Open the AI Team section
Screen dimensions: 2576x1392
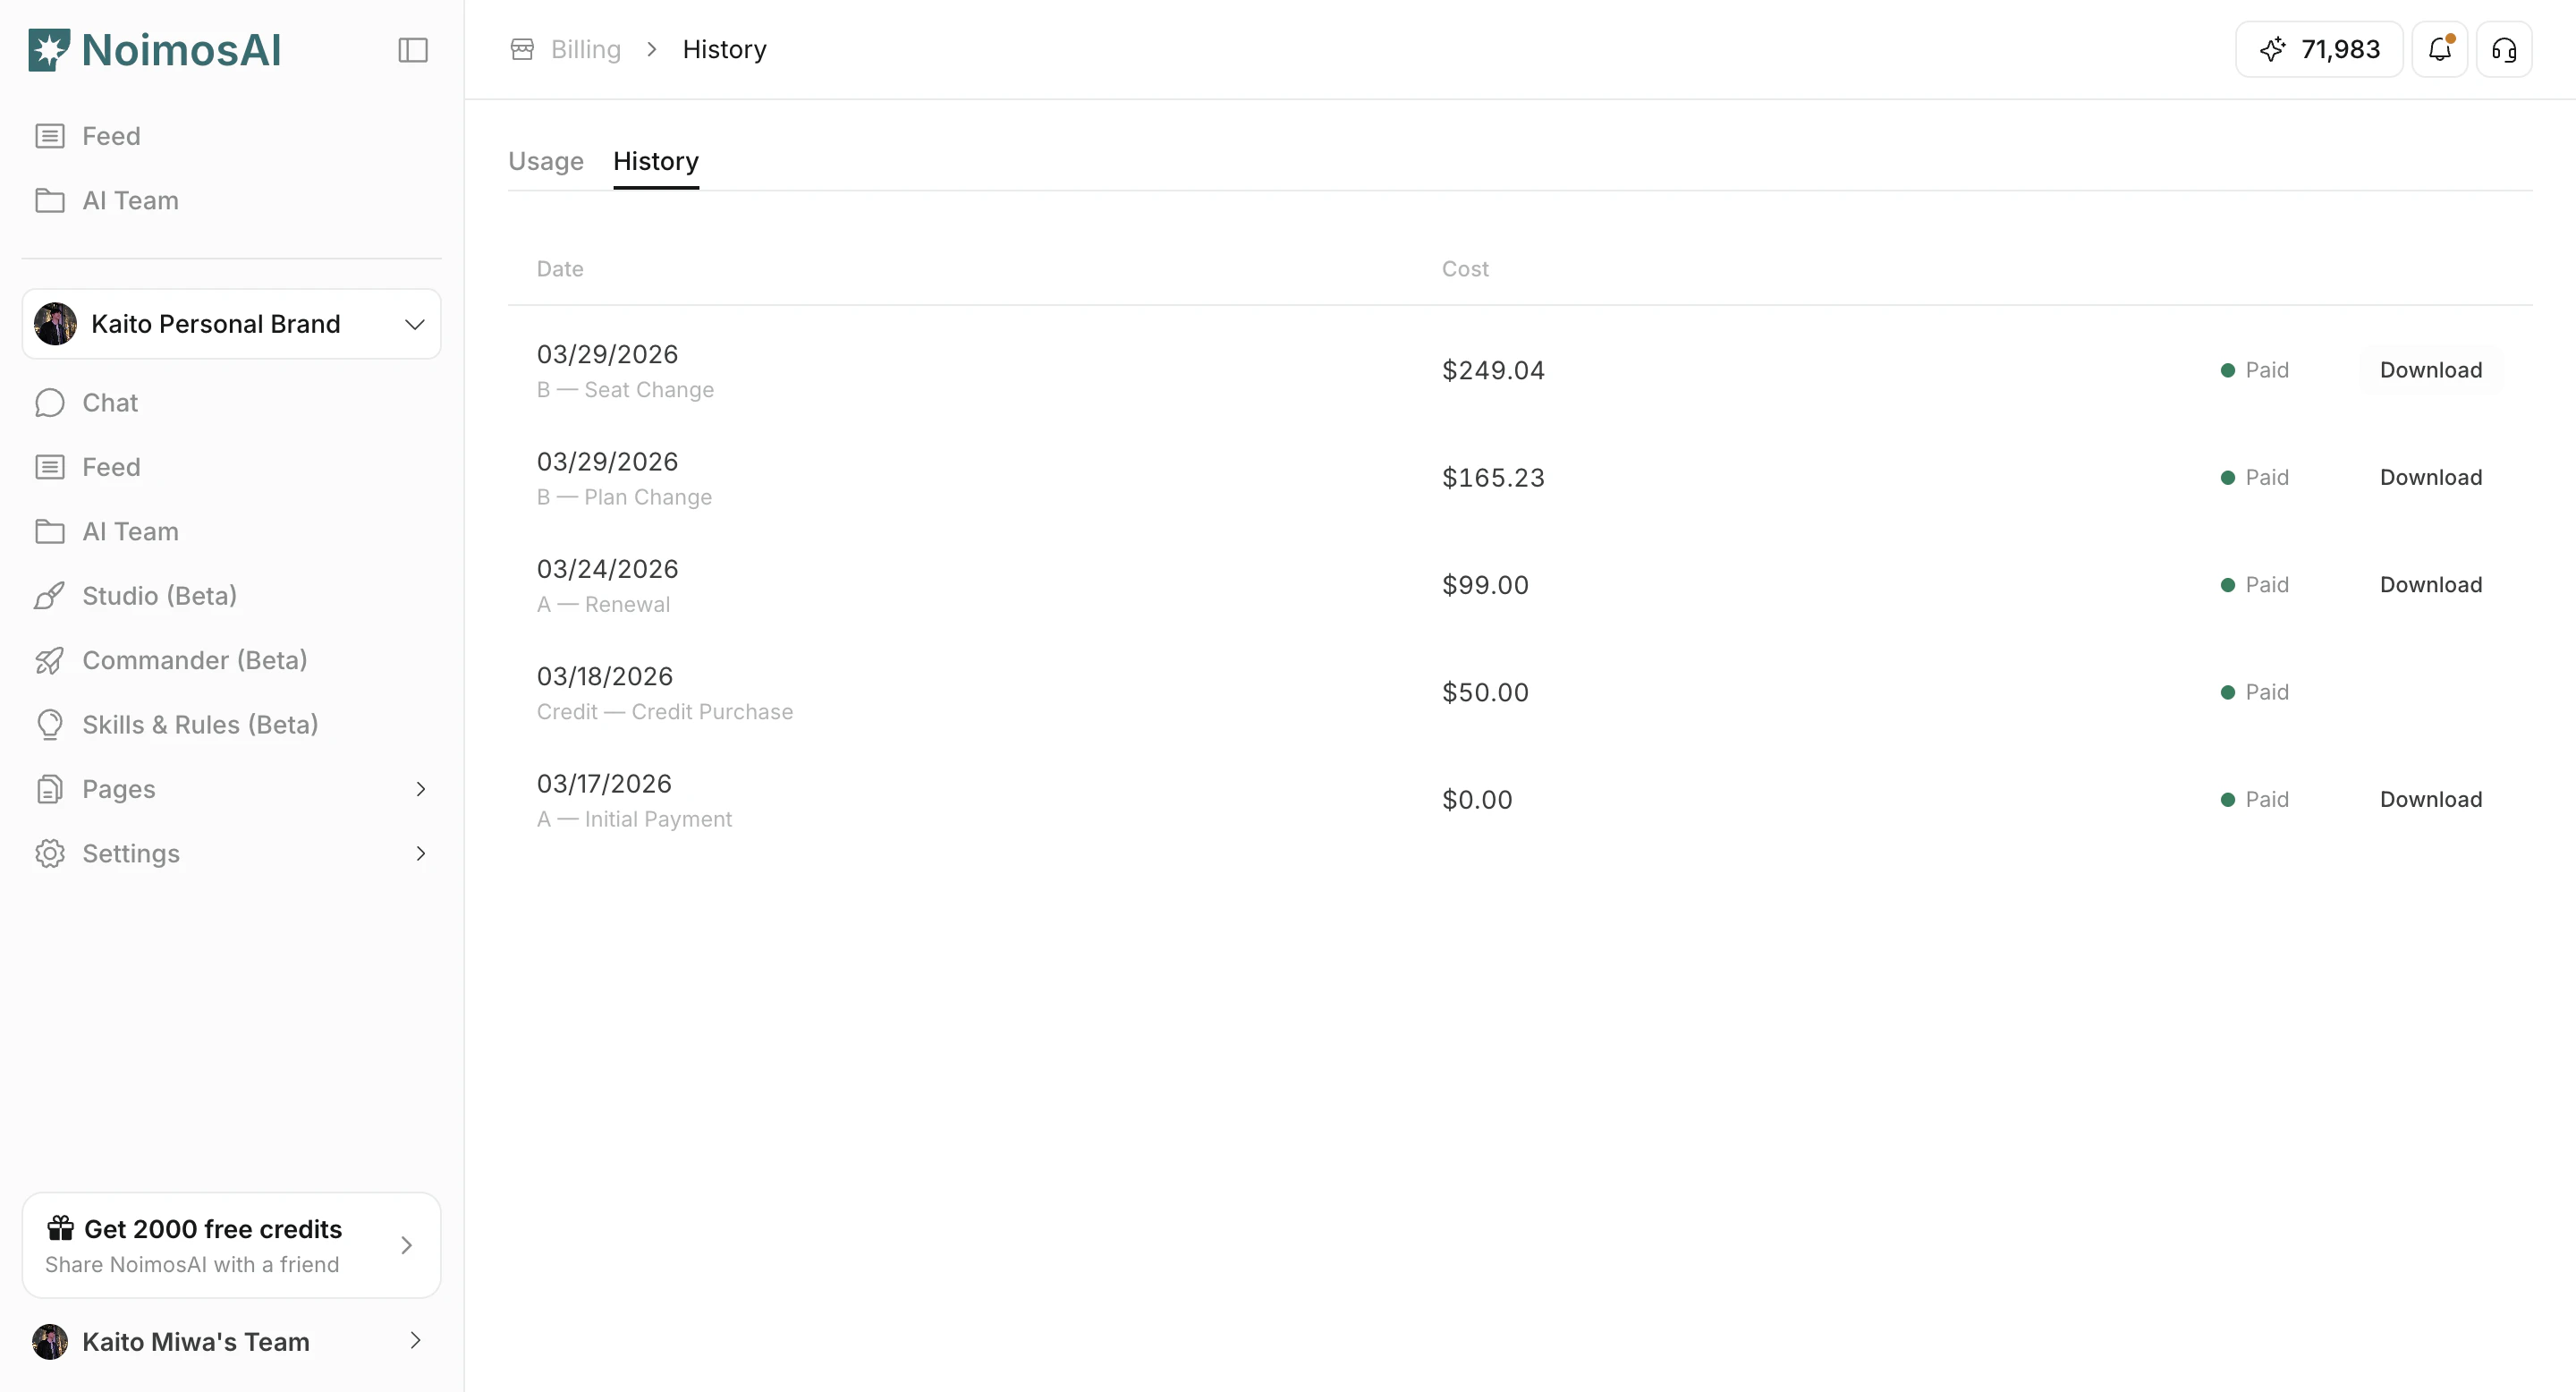[130, 531]
